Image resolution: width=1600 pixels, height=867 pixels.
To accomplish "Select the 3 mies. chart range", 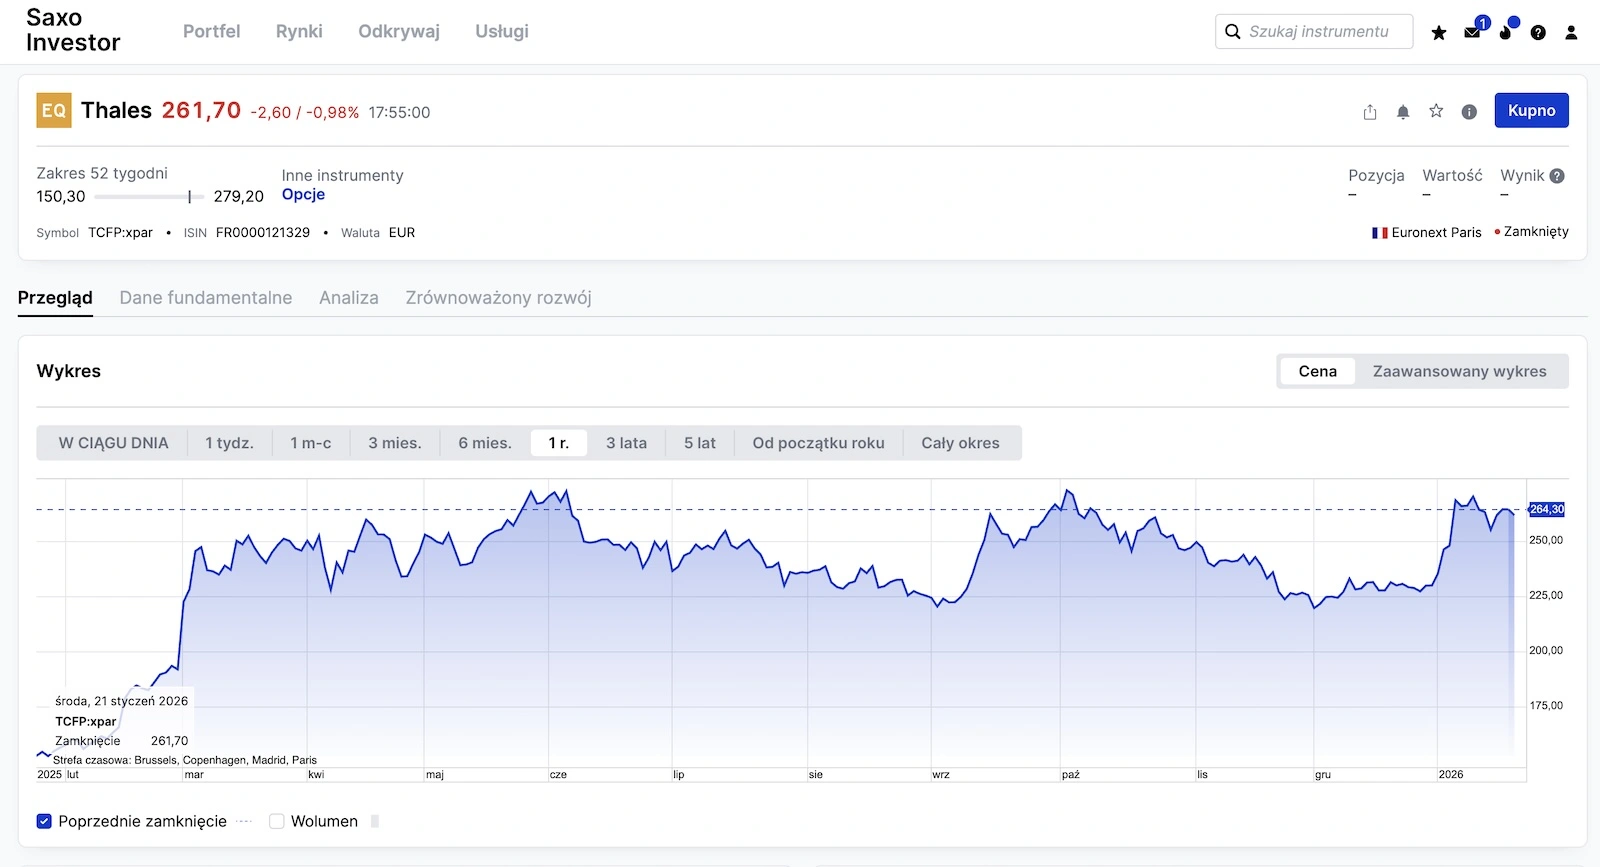I will [x=394, y=443].
